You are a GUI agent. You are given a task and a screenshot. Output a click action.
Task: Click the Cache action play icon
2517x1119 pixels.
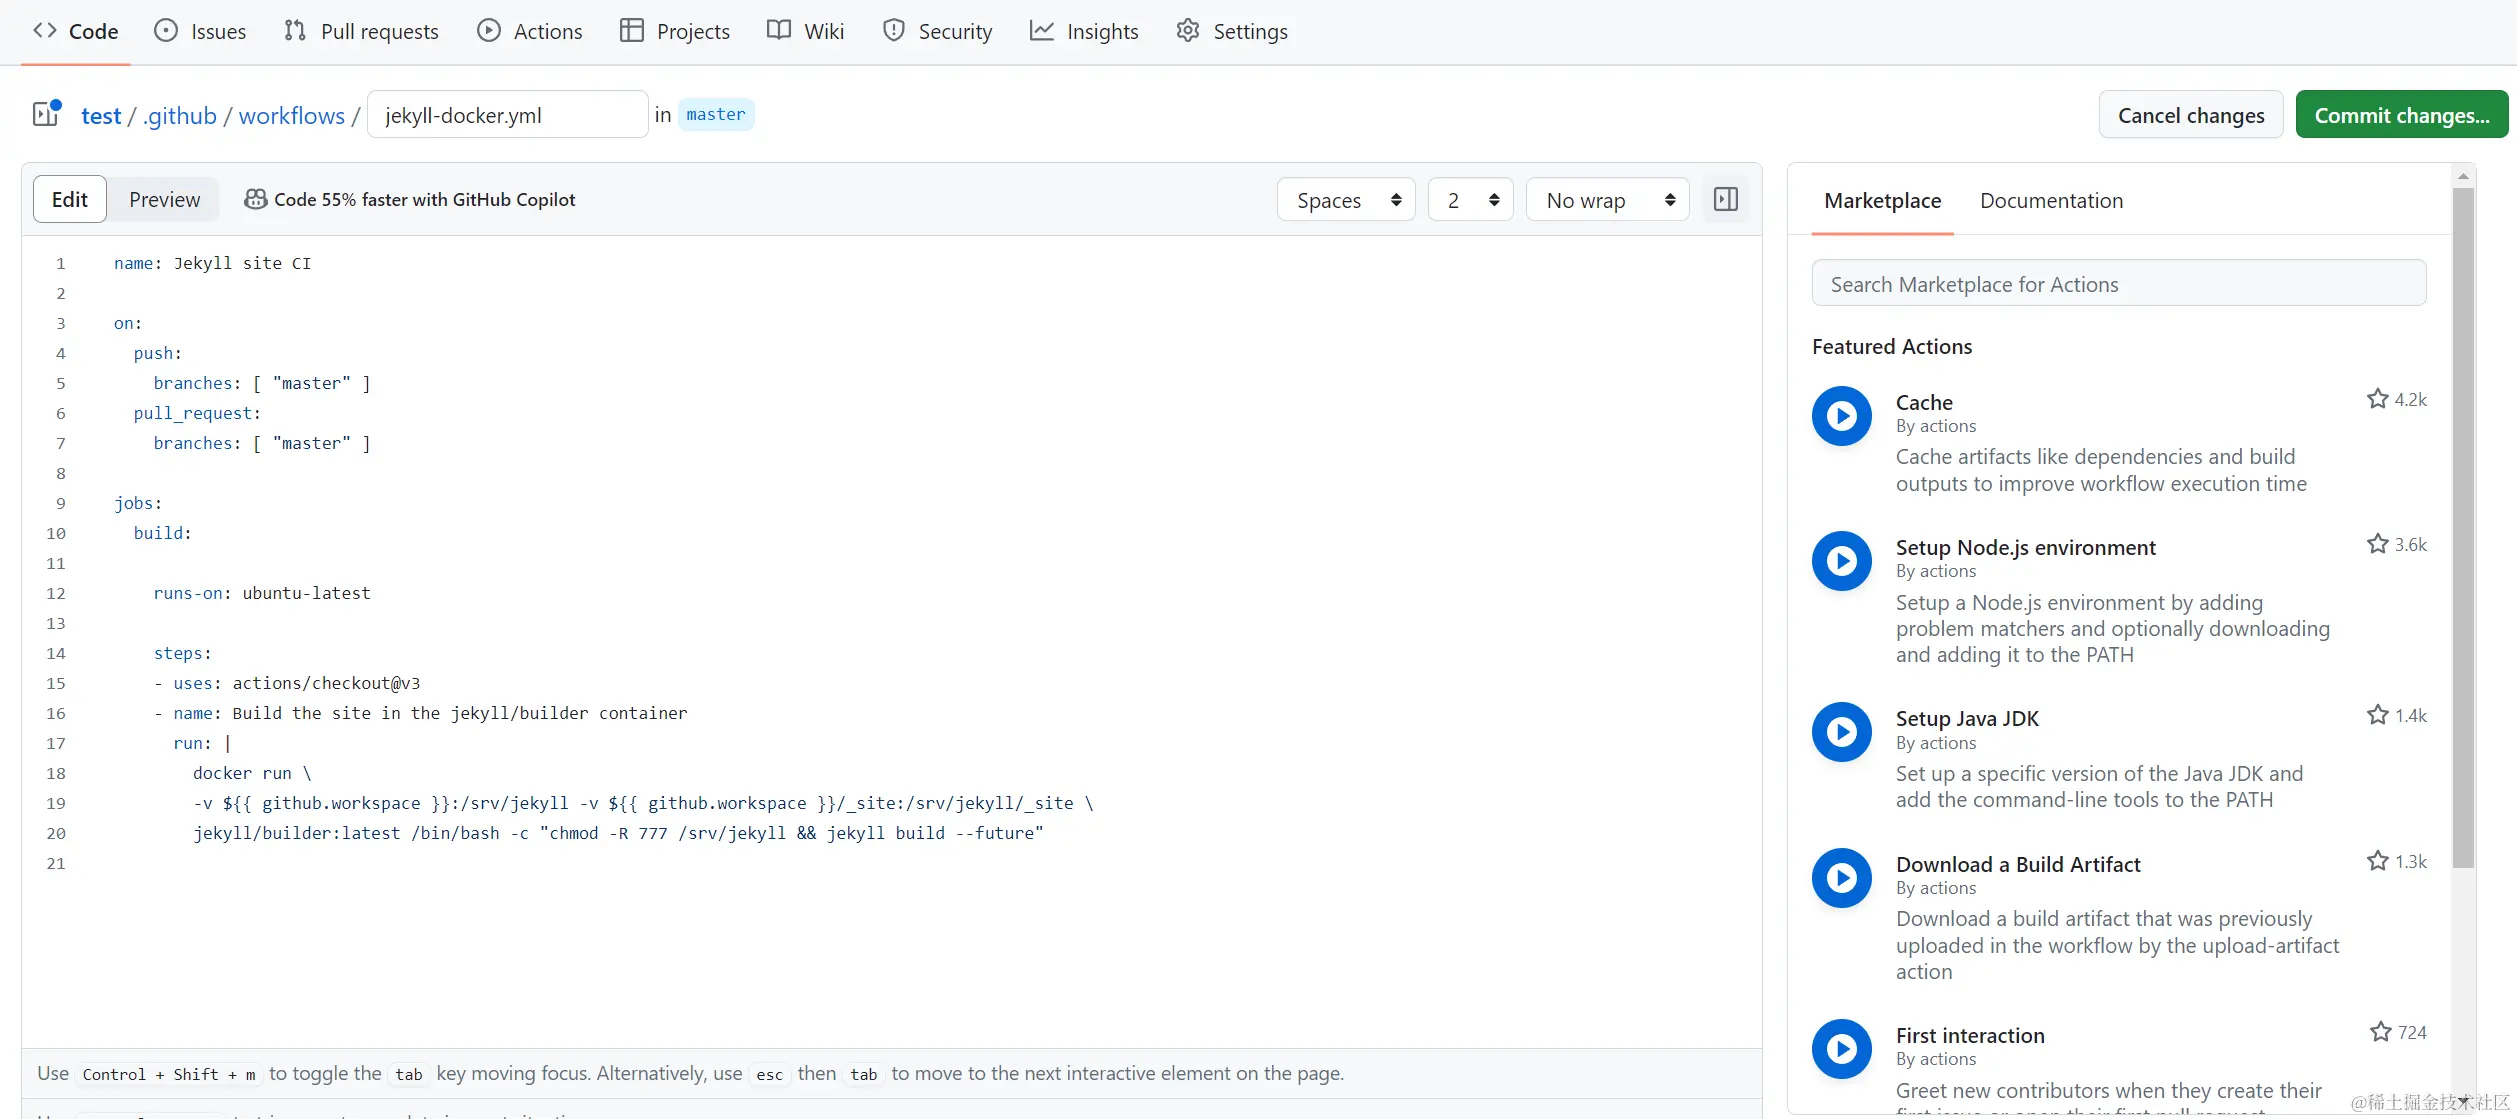click(1841, 416)
